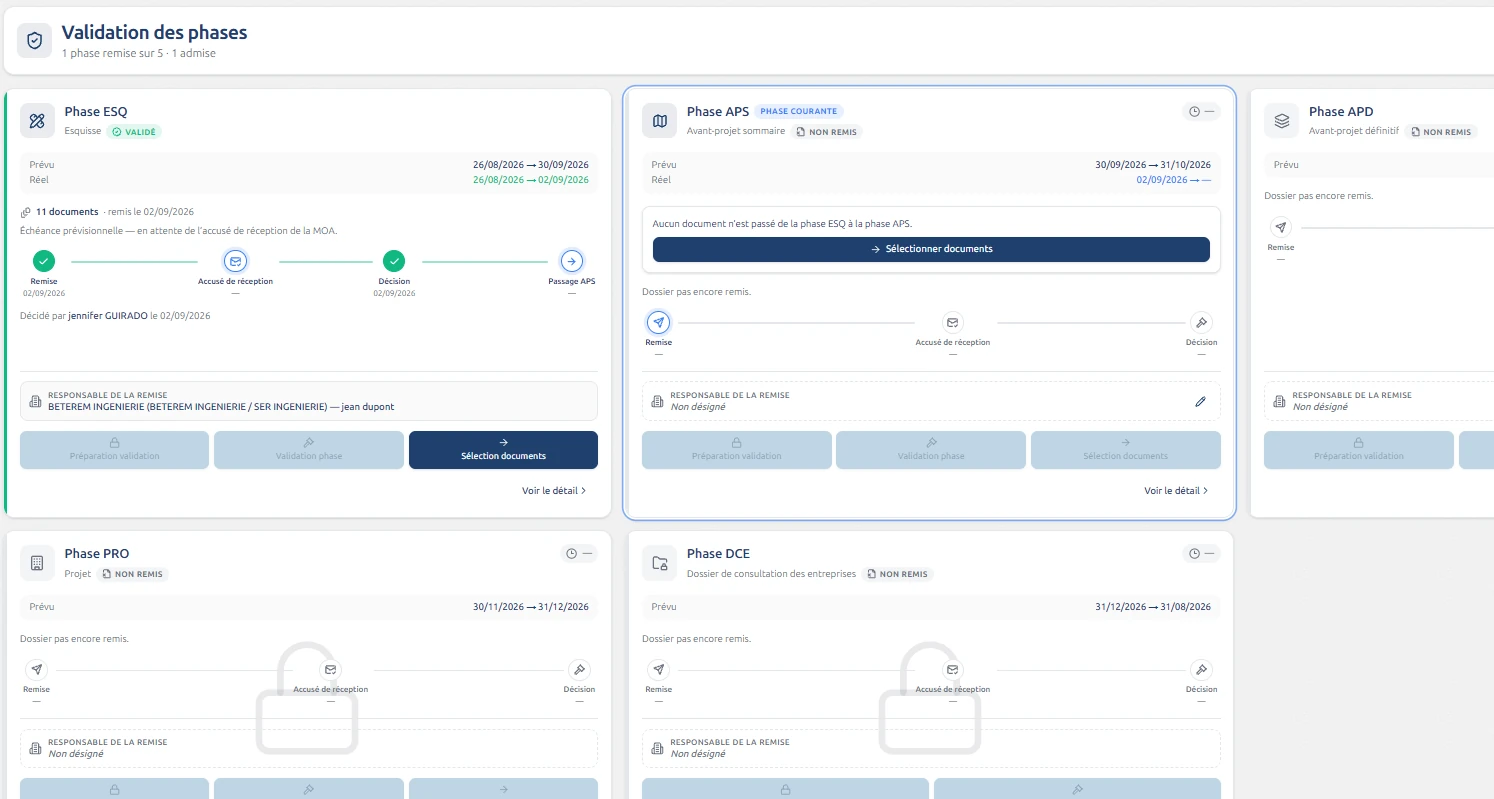Click the DCE Remise paper-plane step icon

tap(658, 669)
